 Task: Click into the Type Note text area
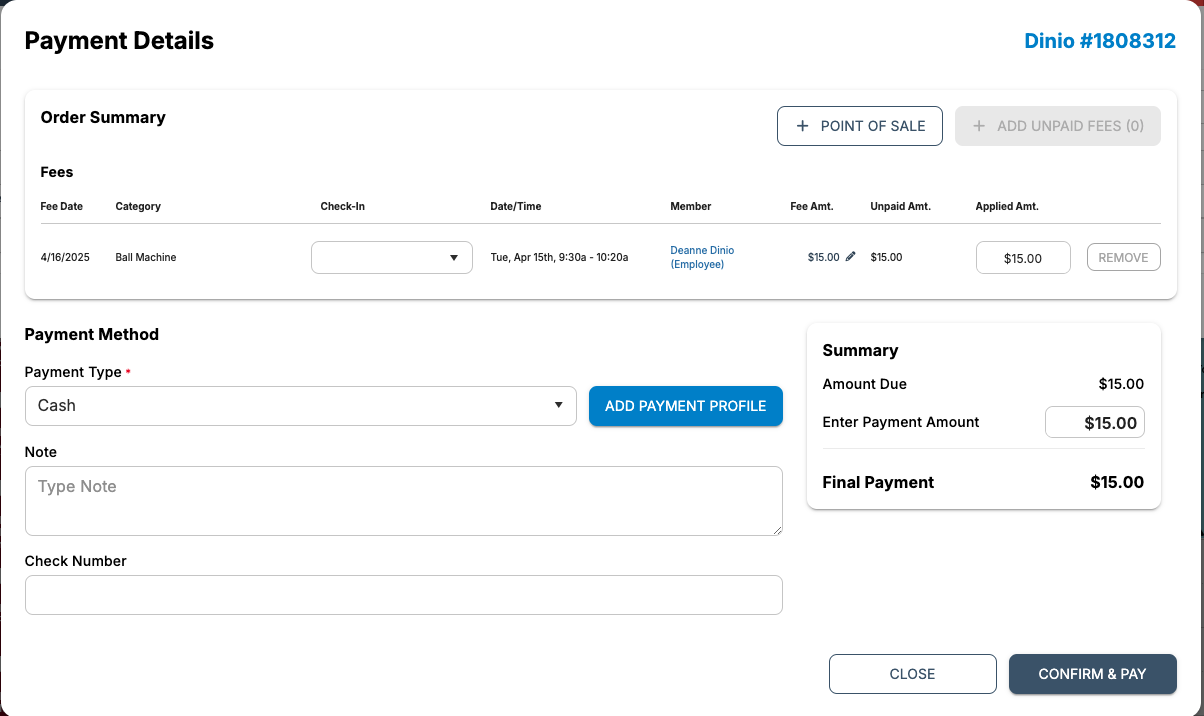[x=403, y=500]
